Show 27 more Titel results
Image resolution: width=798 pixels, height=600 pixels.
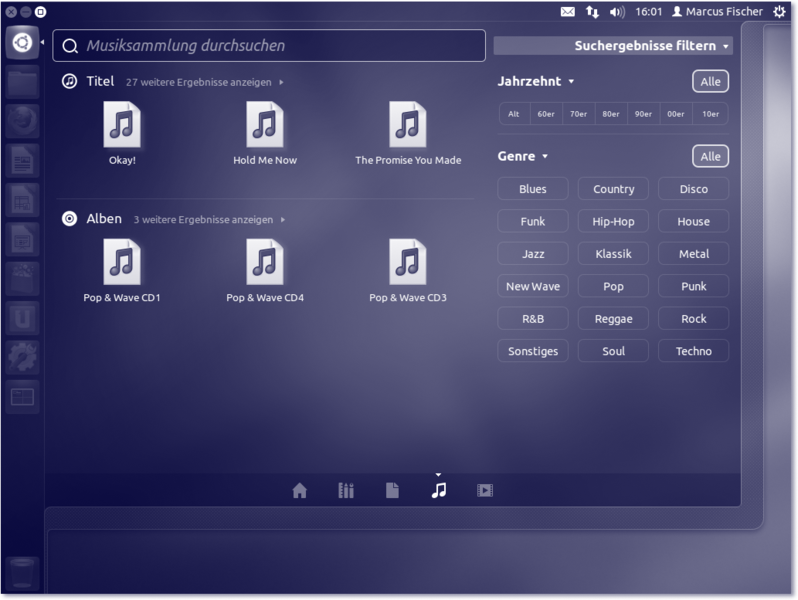[203, 82]
